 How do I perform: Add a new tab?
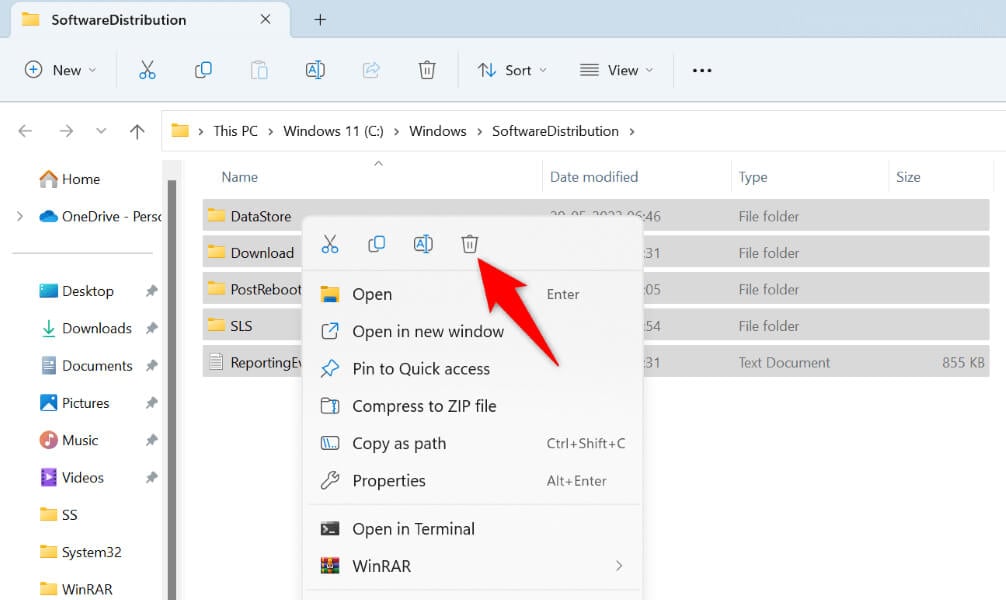(x=320, y=19)
